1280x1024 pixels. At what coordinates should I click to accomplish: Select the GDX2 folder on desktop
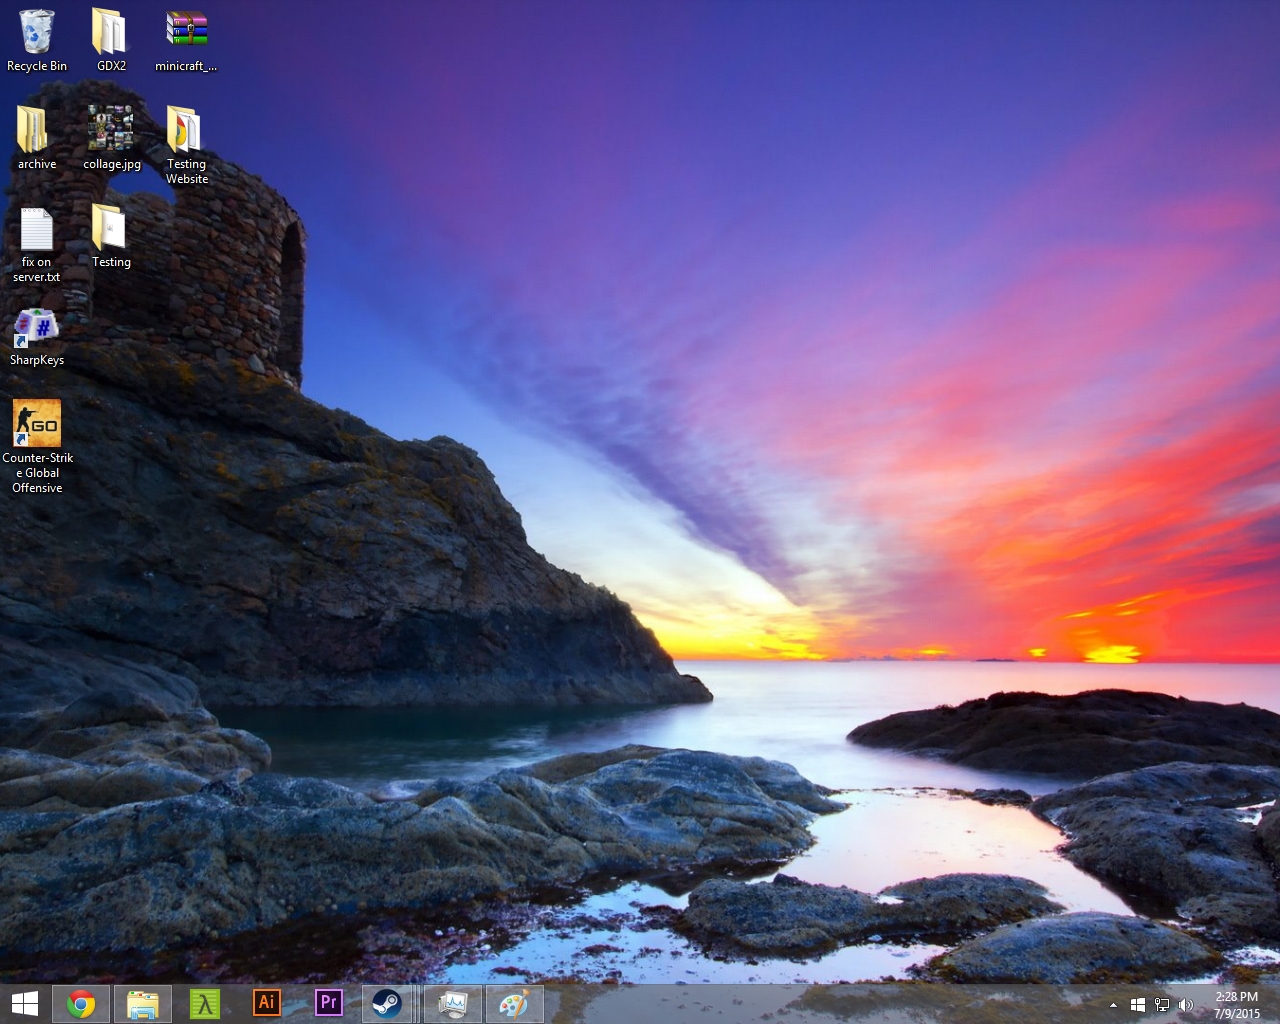111,40
